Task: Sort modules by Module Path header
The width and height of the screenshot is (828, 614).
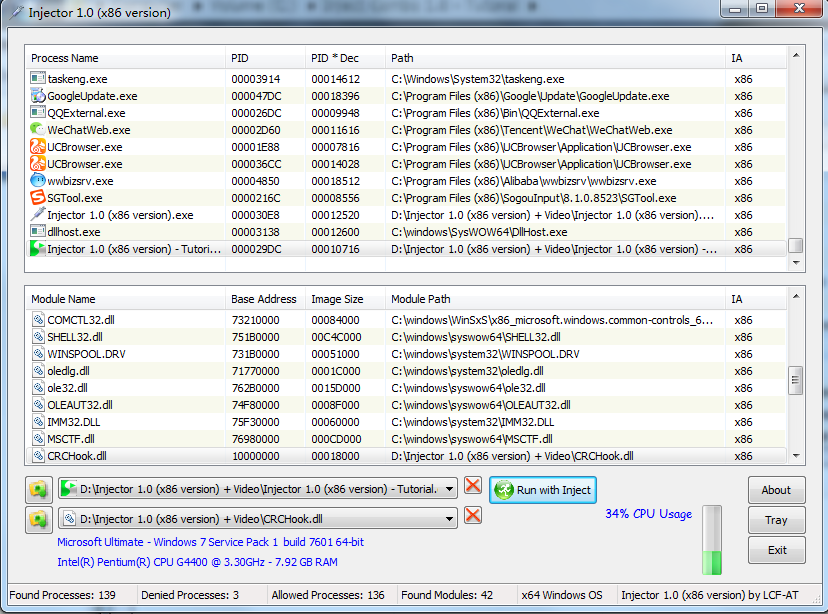Action: tap(555, 299)
